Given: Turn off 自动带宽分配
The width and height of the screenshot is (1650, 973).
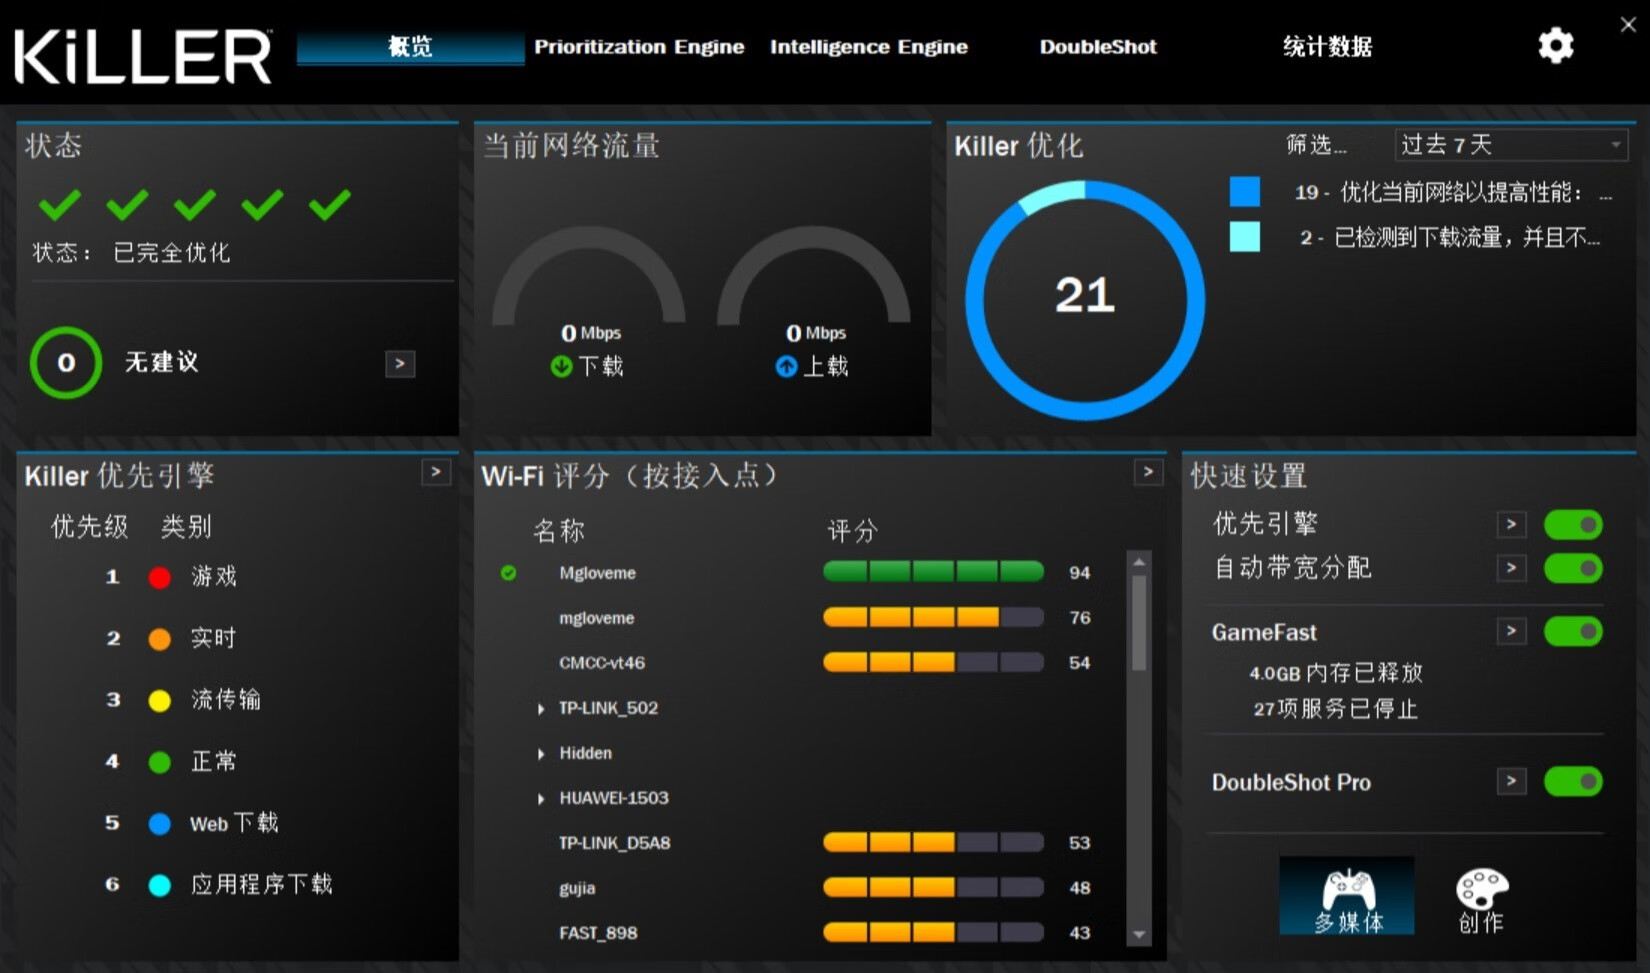Looking at the screenshot, I should 1573,568.
